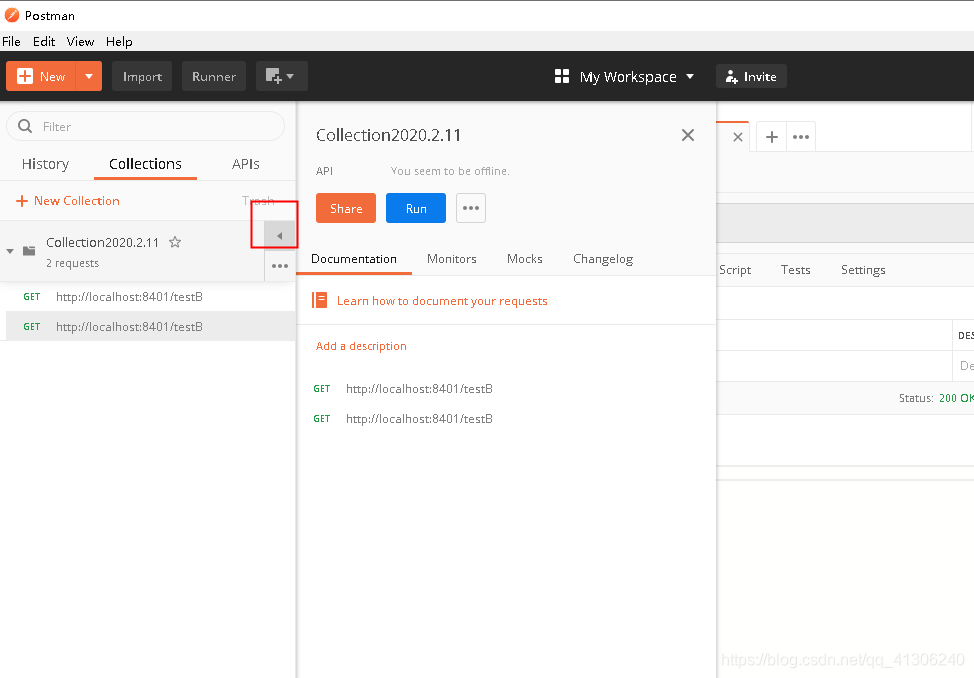Collapse collection details with left arrow
This screenshot has width=974, height=678.
point(280,236)
